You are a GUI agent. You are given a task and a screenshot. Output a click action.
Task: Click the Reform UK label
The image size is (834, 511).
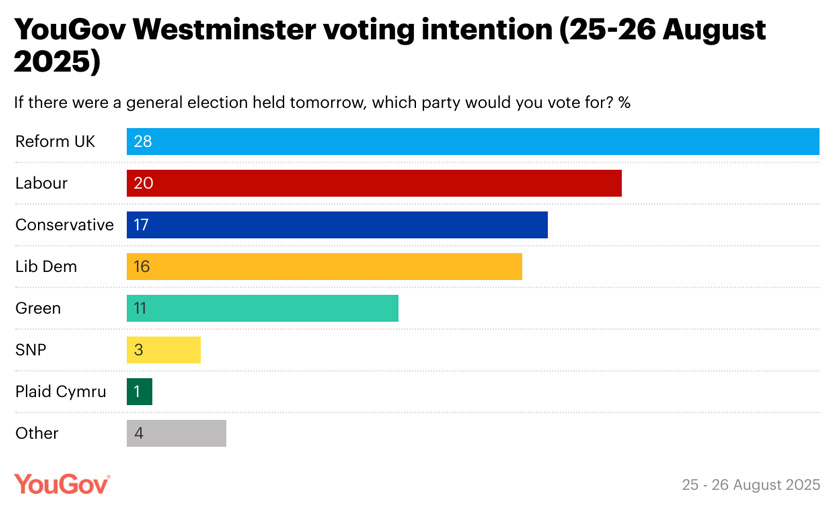pyautogui.click(x=55, y=141)
